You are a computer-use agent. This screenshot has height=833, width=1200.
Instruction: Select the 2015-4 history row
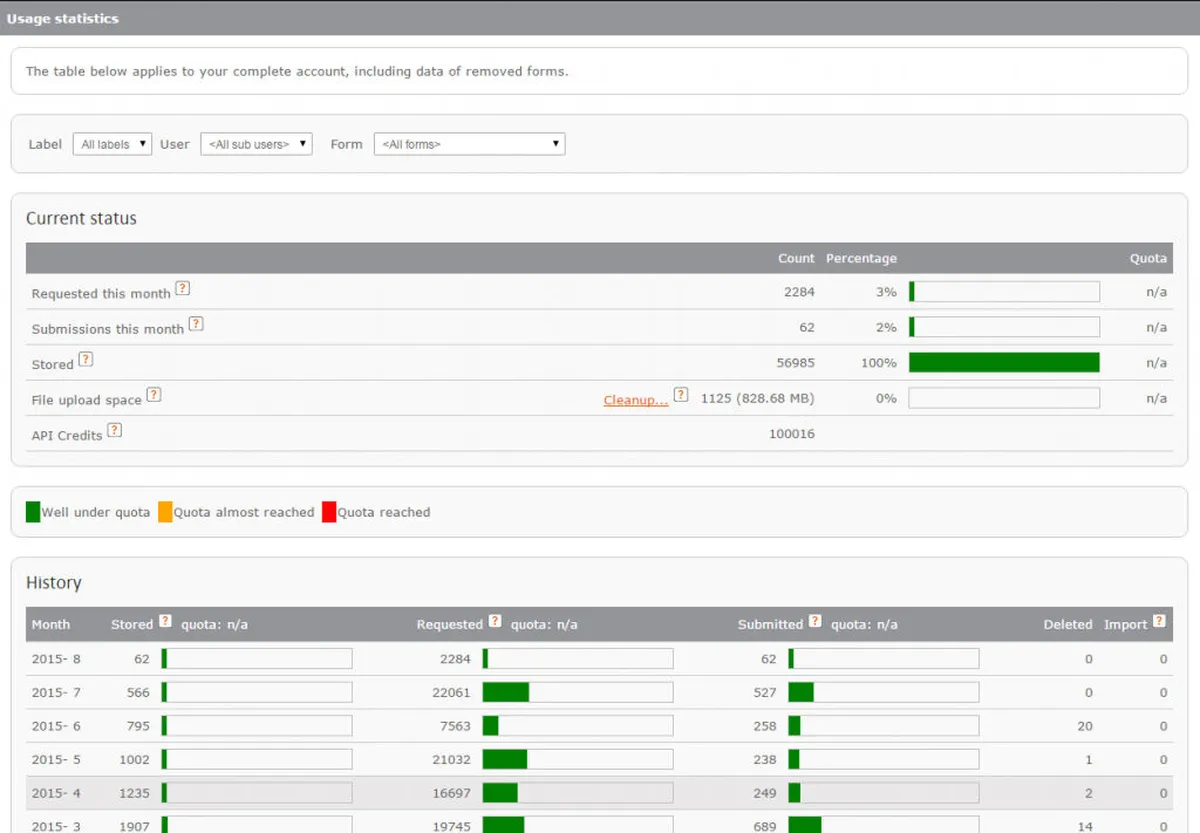600,793
